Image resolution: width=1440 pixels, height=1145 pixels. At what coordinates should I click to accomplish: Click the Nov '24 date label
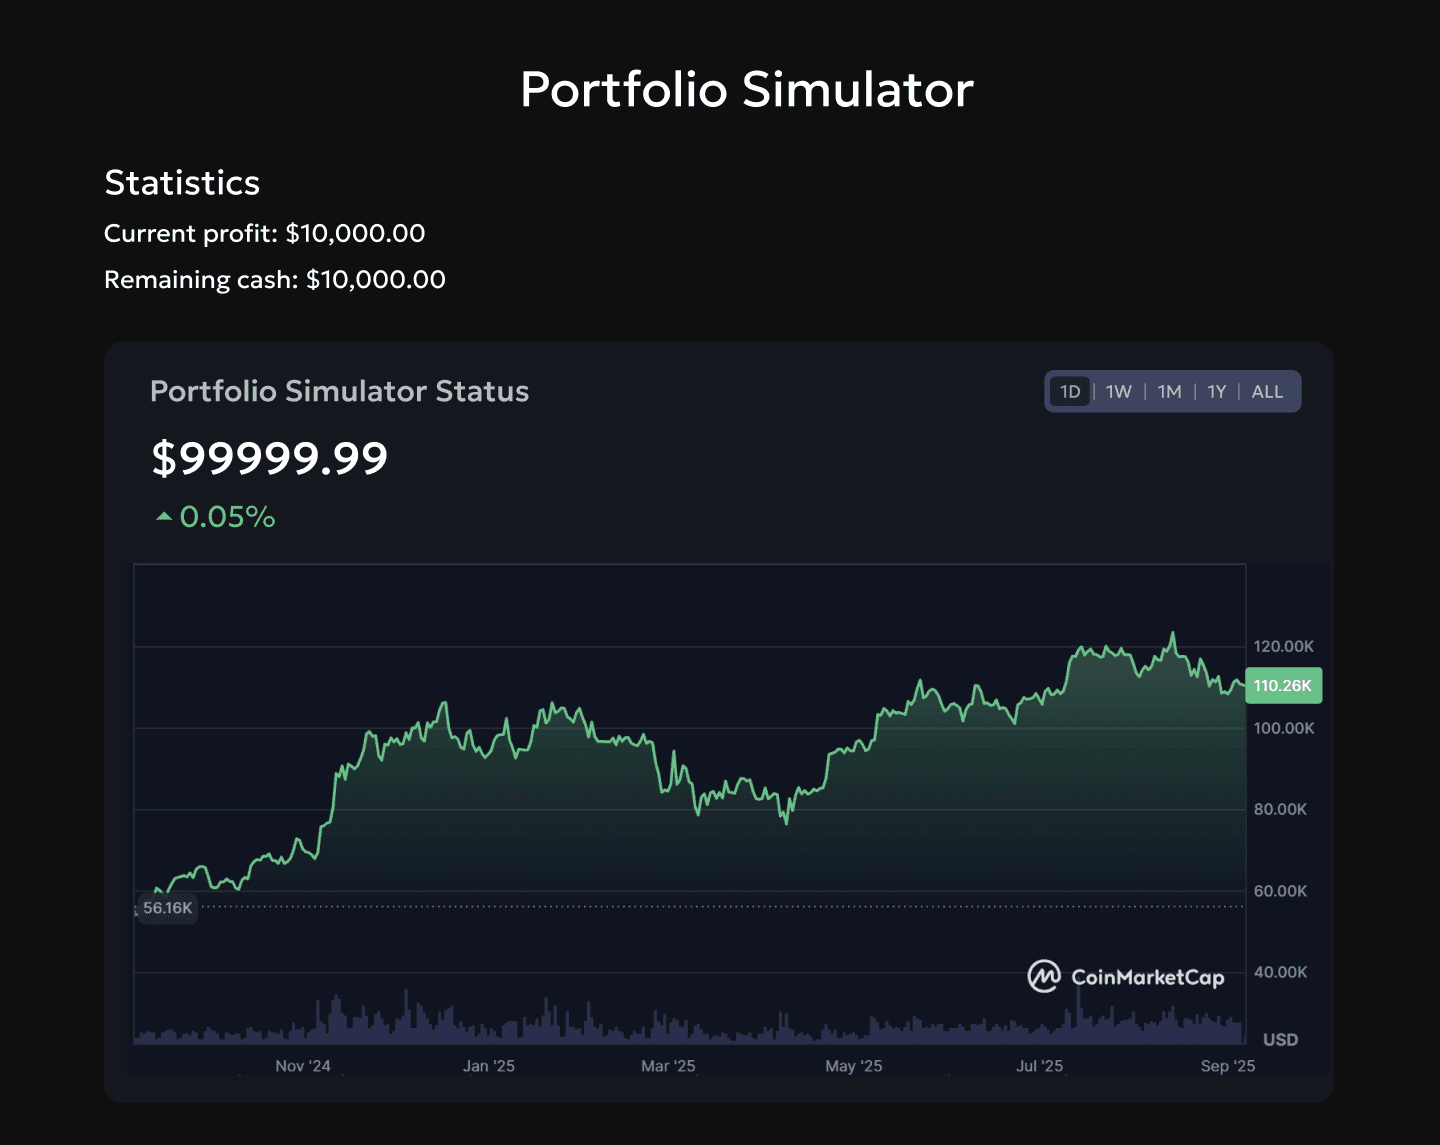302,1066
